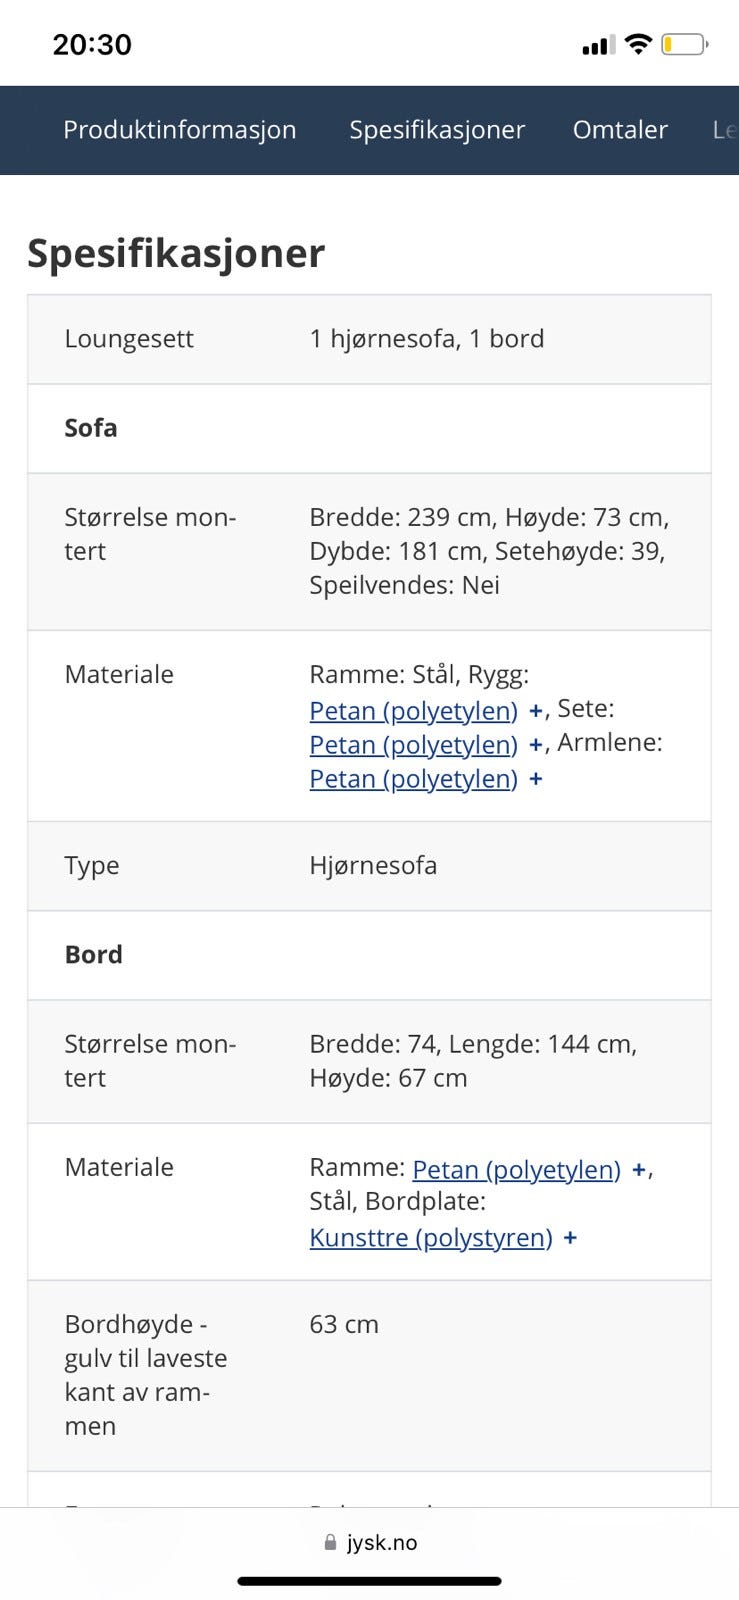The image size is (739, 1600).
Task: Open the Petan link for Armlene material
Action: 412,778
